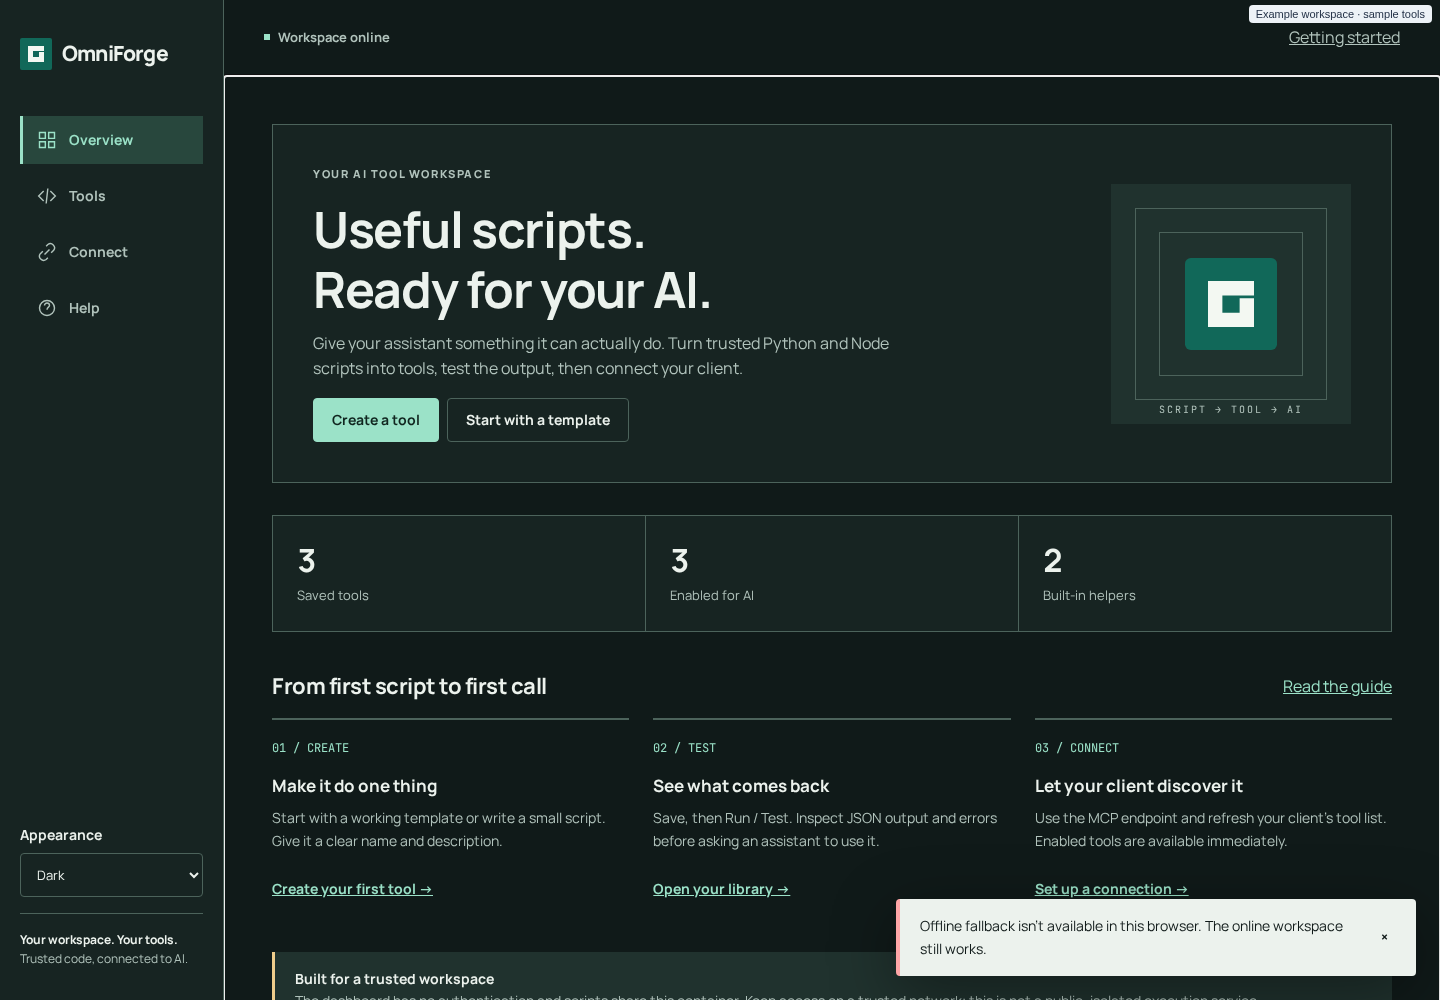
Task: Click the 'Appearance' label in sidebar
Action: pyautogui.click(x=61, y=835)
